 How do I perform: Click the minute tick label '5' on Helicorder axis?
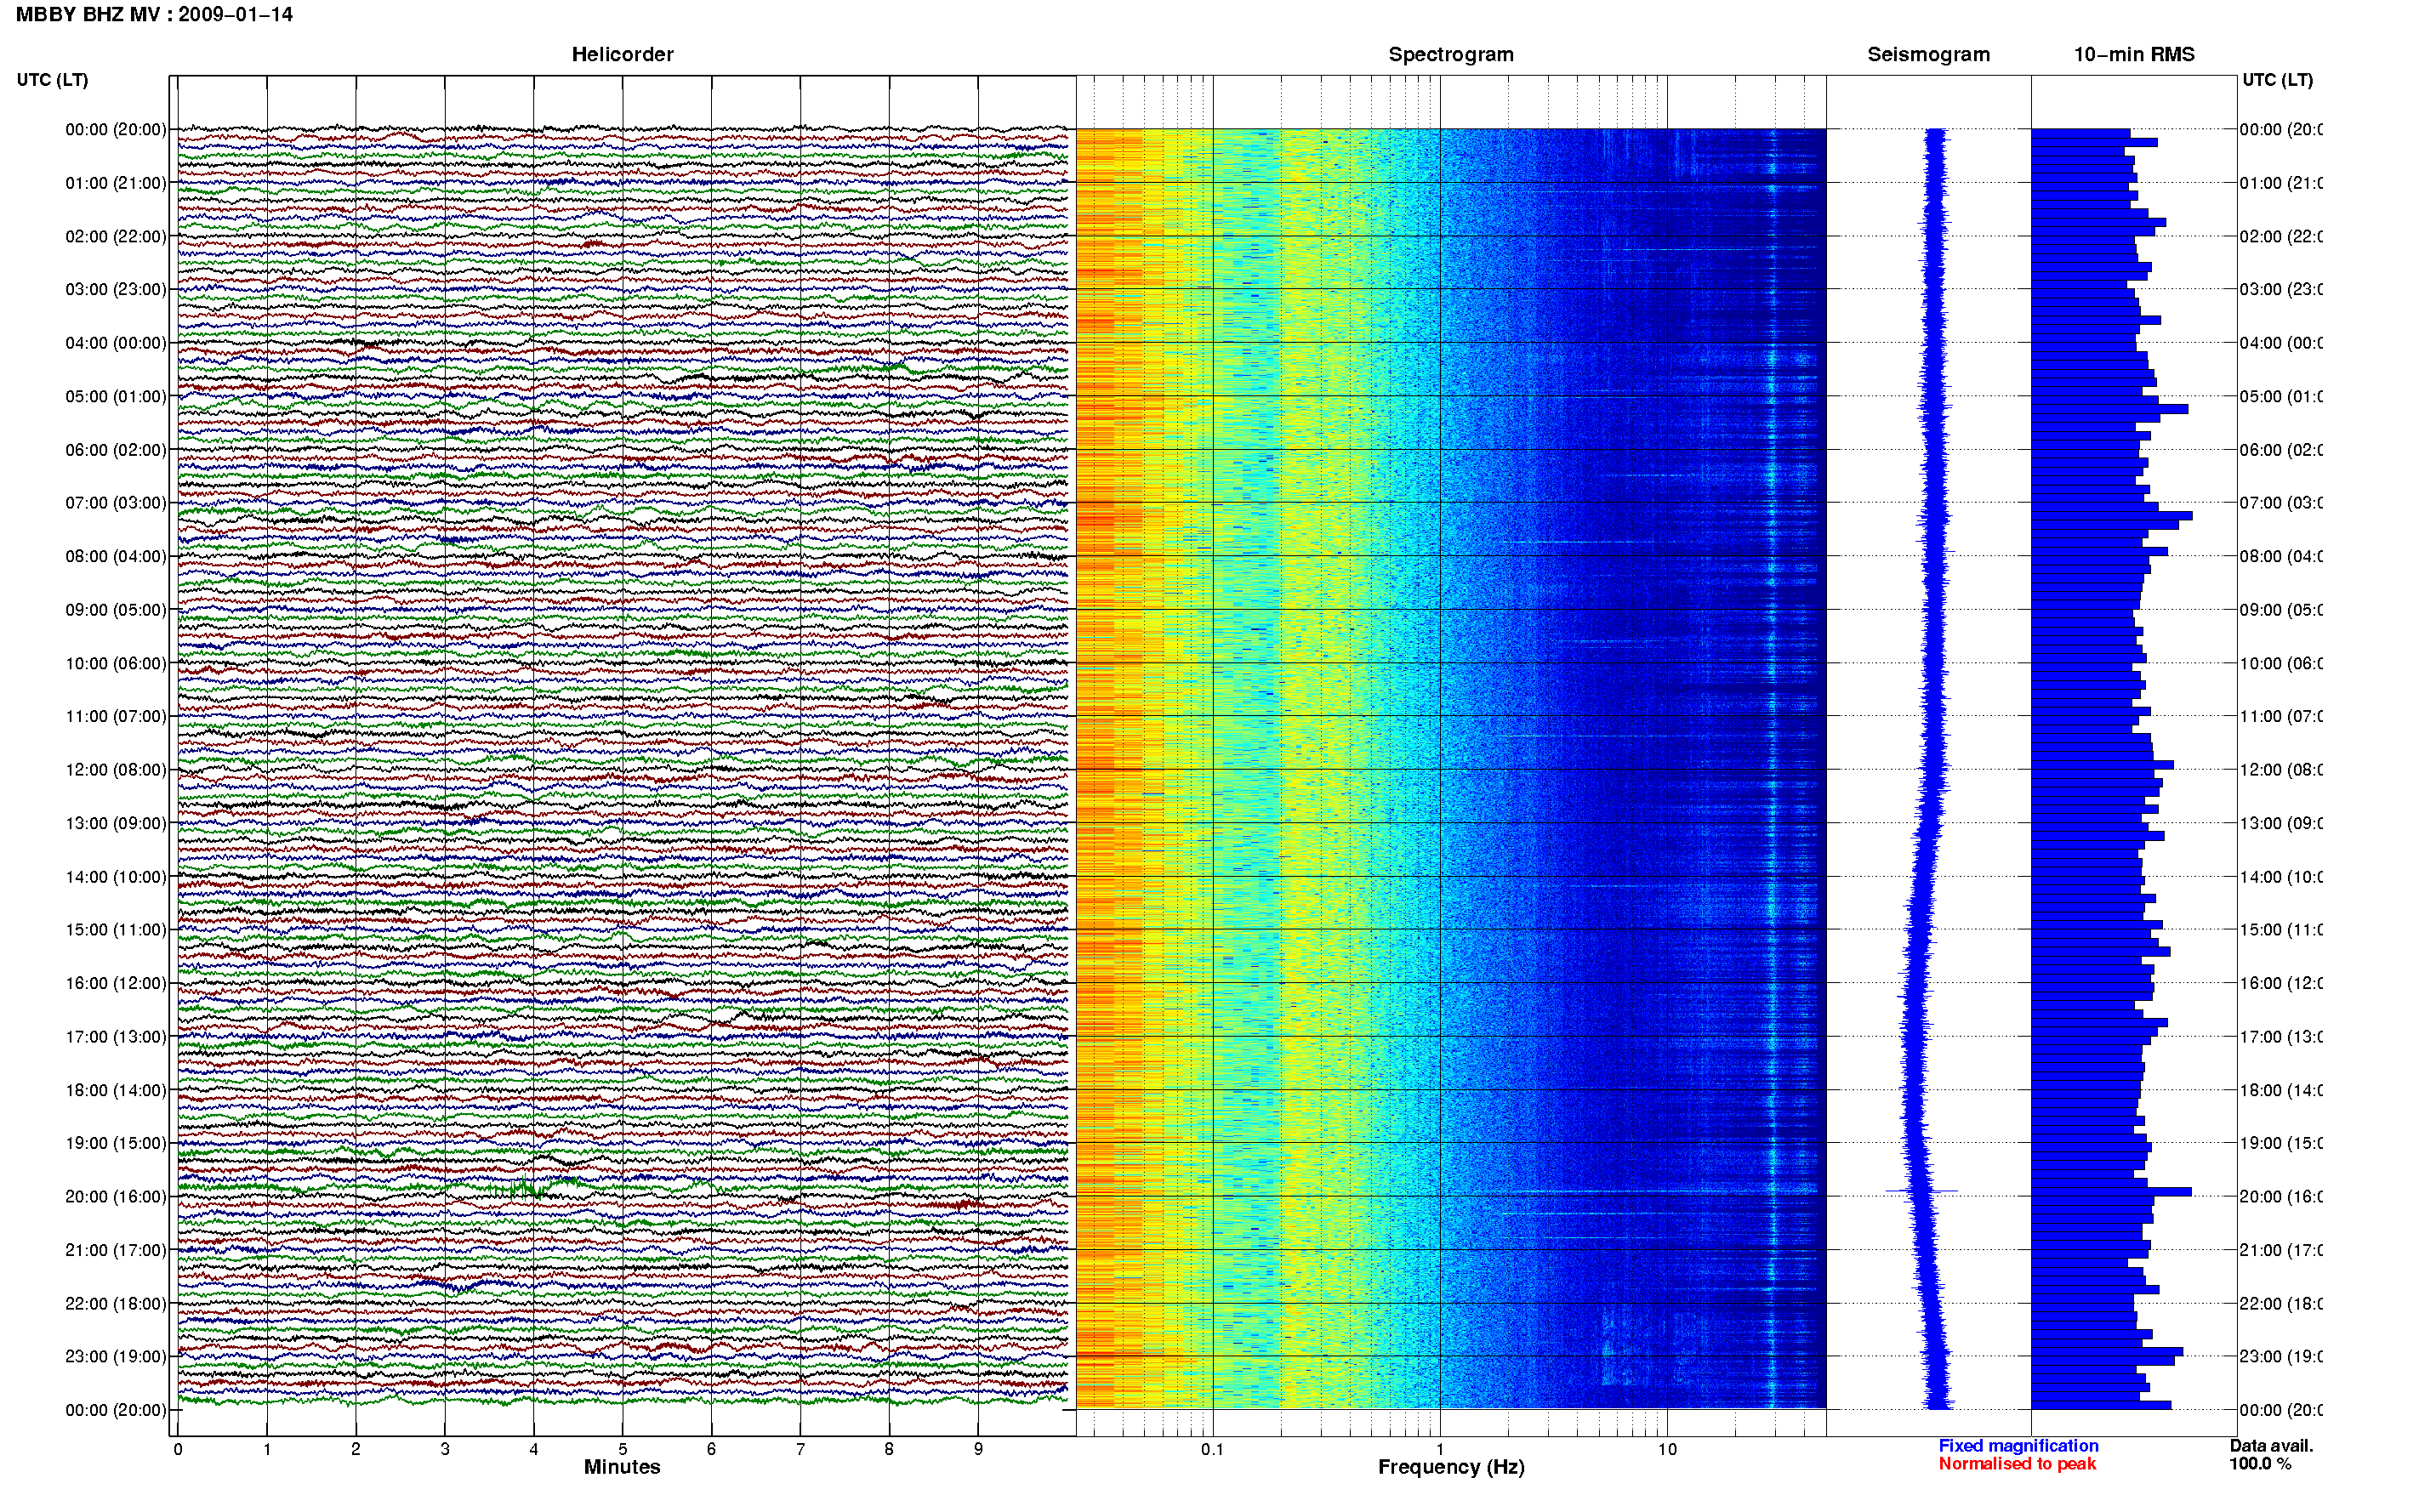622,1449
